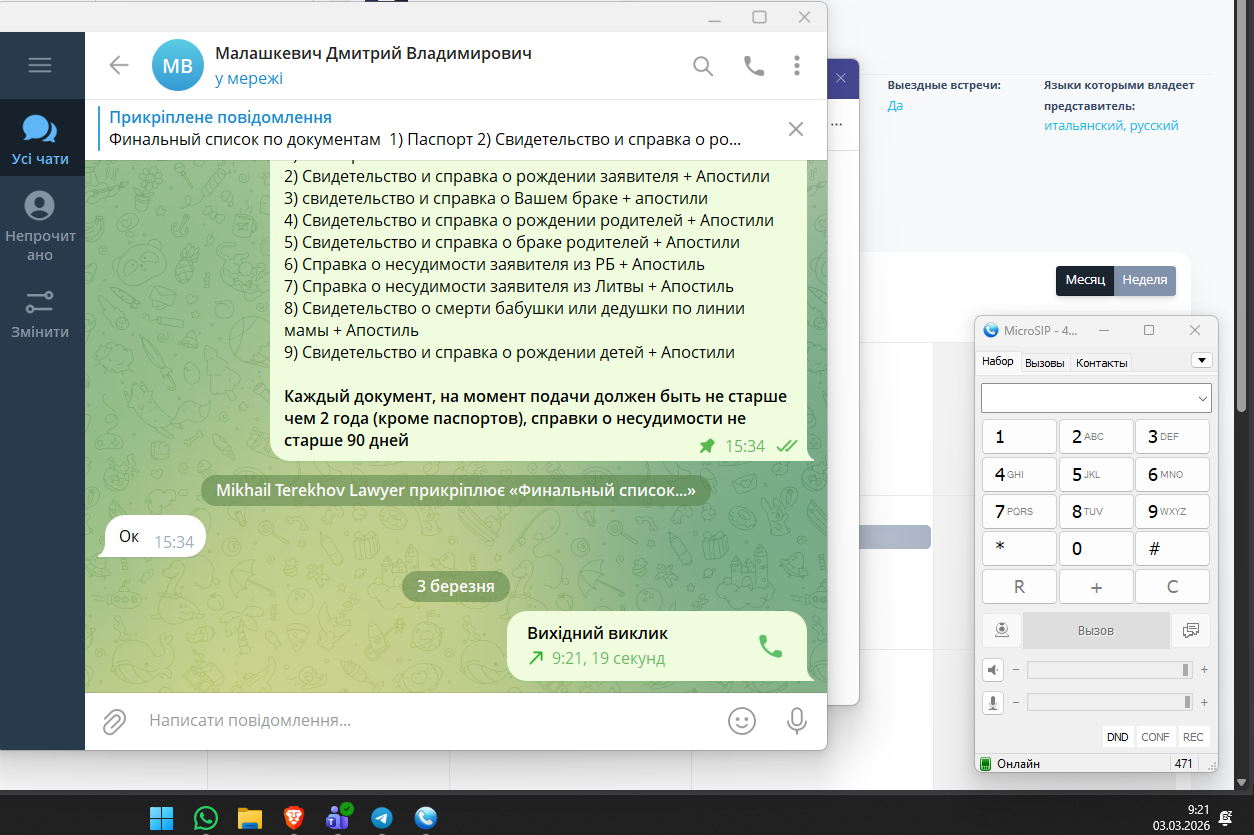This screenshot has height=835, width=1254.
Task: Open WhatsApp from the taskbar
Action: click(x=206, y=818)
